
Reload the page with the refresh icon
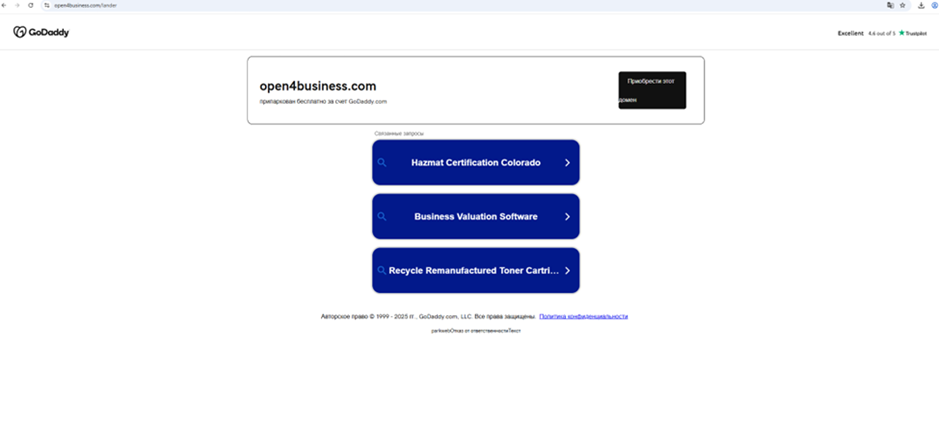tap(31, 5)
